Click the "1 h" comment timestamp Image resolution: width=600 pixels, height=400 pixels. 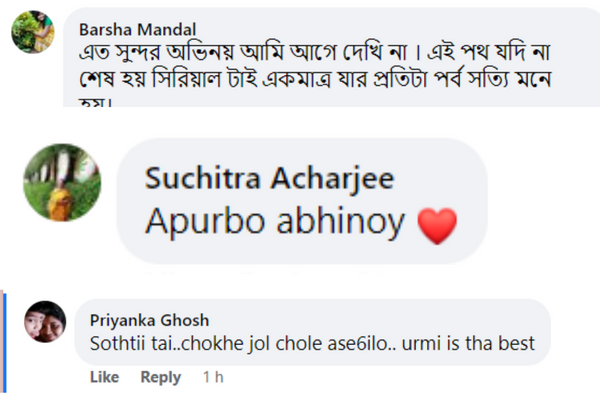click(x=212, y=377)
